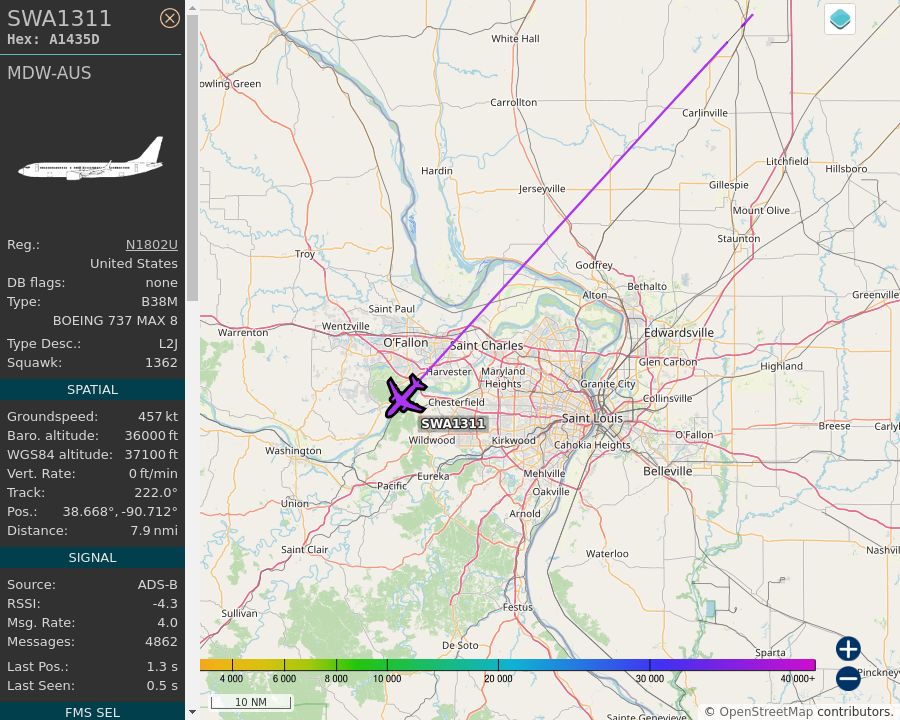Click the Jerseyville label on the map

click(x=542, y=189)
